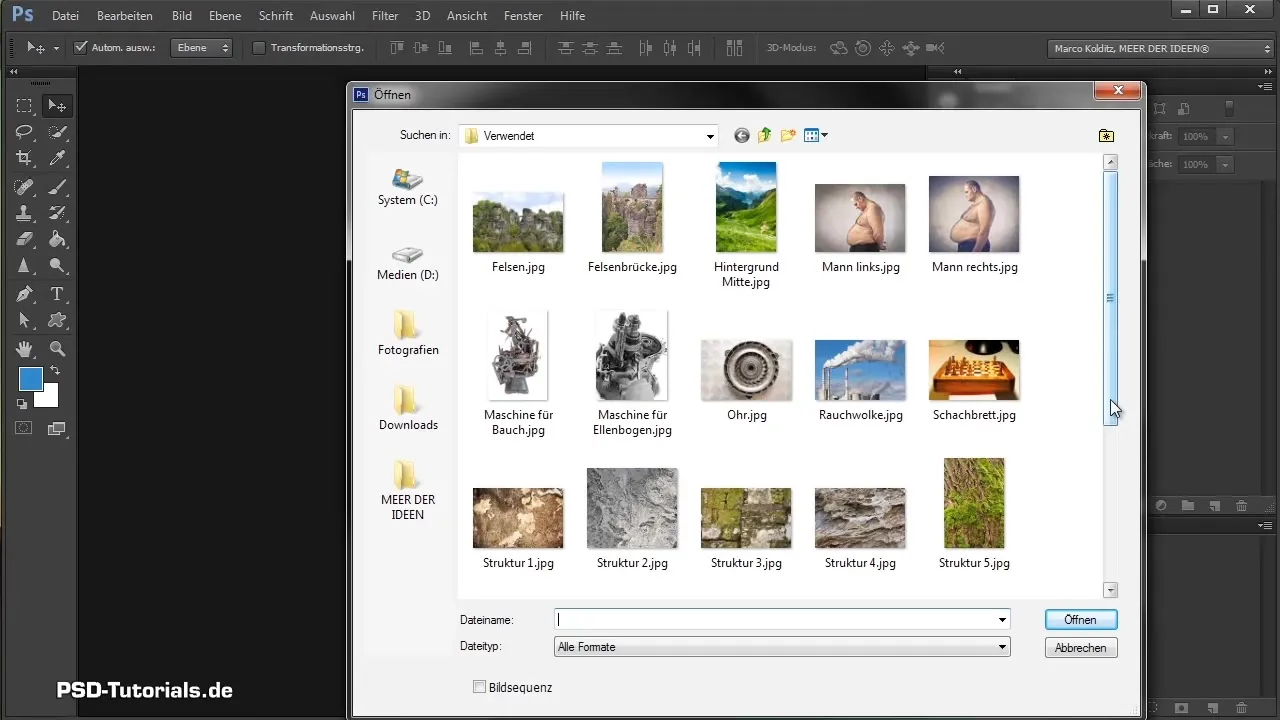The width and height of the screenshot is (1280, 720).
Task: Select the Eraser tool
Action: click(25, 239)
